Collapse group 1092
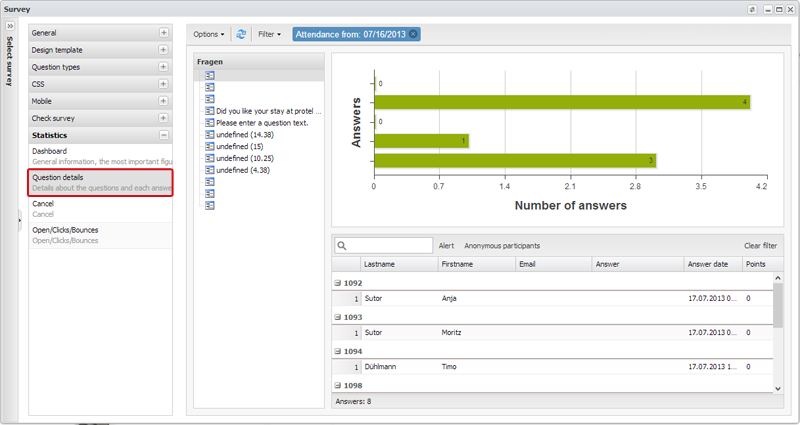This screenshot has height=425, width=800. [337, 283]
